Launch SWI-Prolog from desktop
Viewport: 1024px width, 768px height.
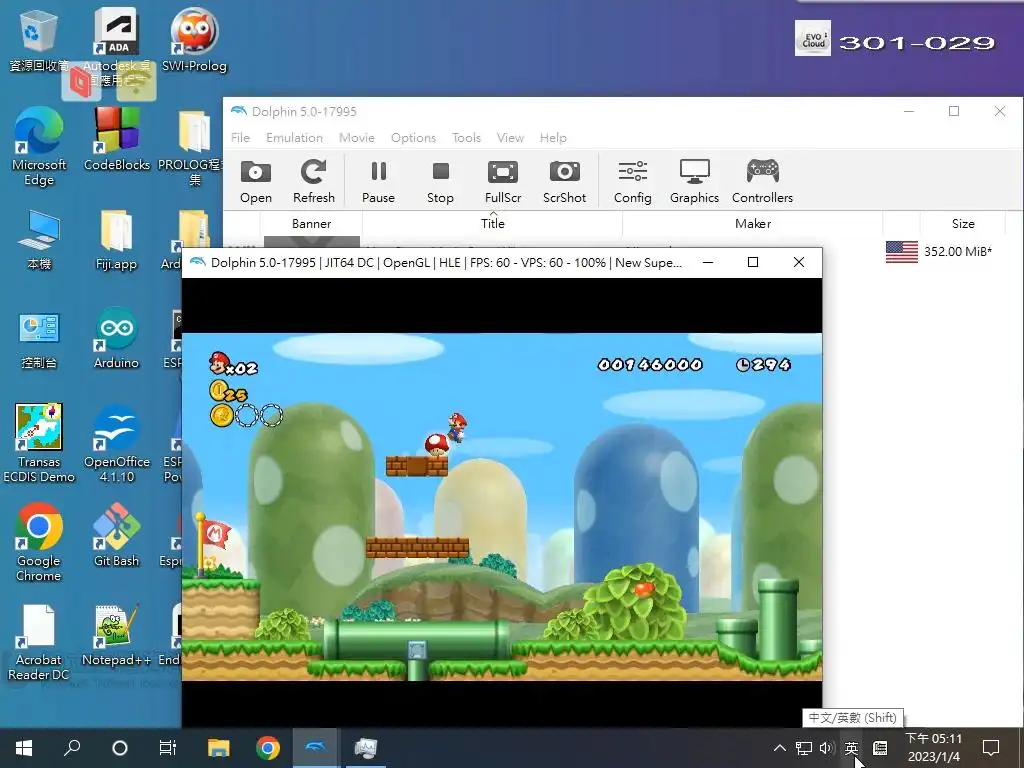(194, 40)
